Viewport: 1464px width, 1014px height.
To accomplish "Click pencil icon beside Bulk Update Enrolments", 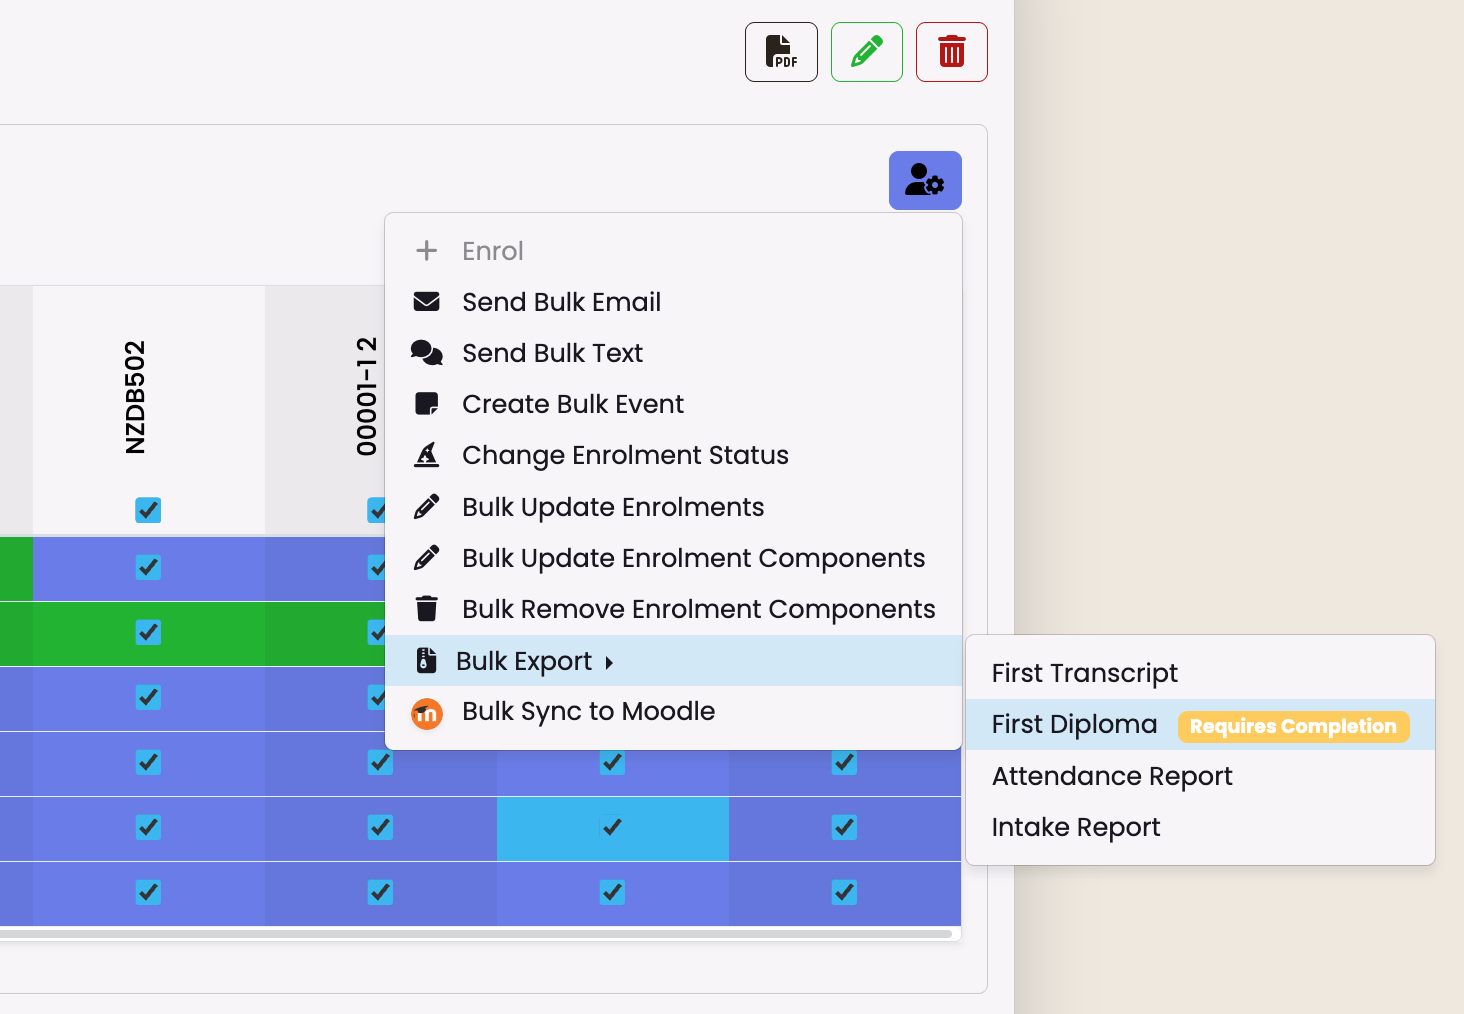I will [x=427, y=506].
